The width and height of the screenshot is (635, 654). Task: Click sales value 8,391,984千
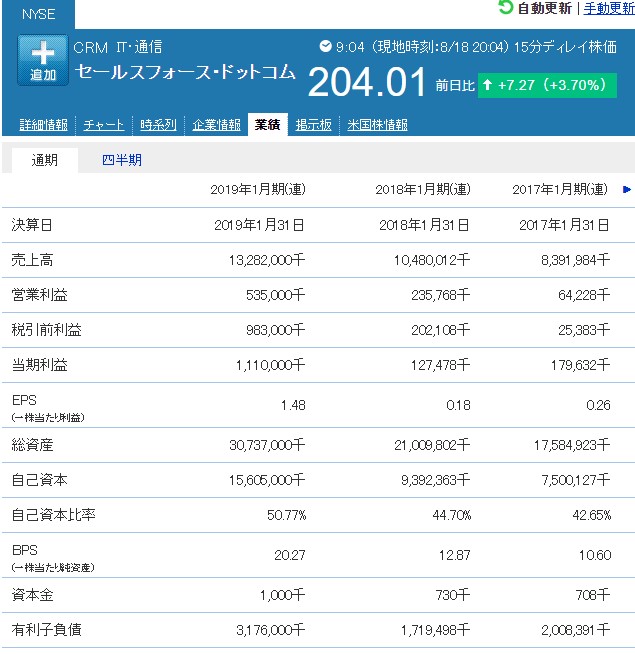575,260
